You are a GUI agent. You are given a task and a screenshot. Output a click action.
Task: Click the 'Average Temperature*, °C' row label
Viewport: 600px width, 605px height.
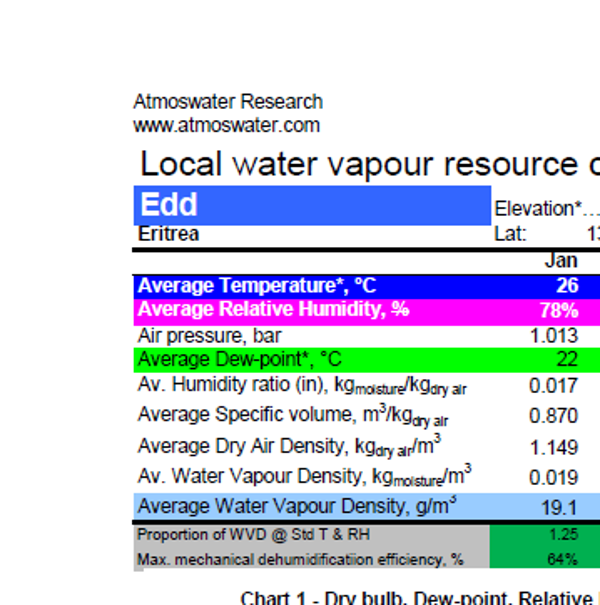coord(256,286)
